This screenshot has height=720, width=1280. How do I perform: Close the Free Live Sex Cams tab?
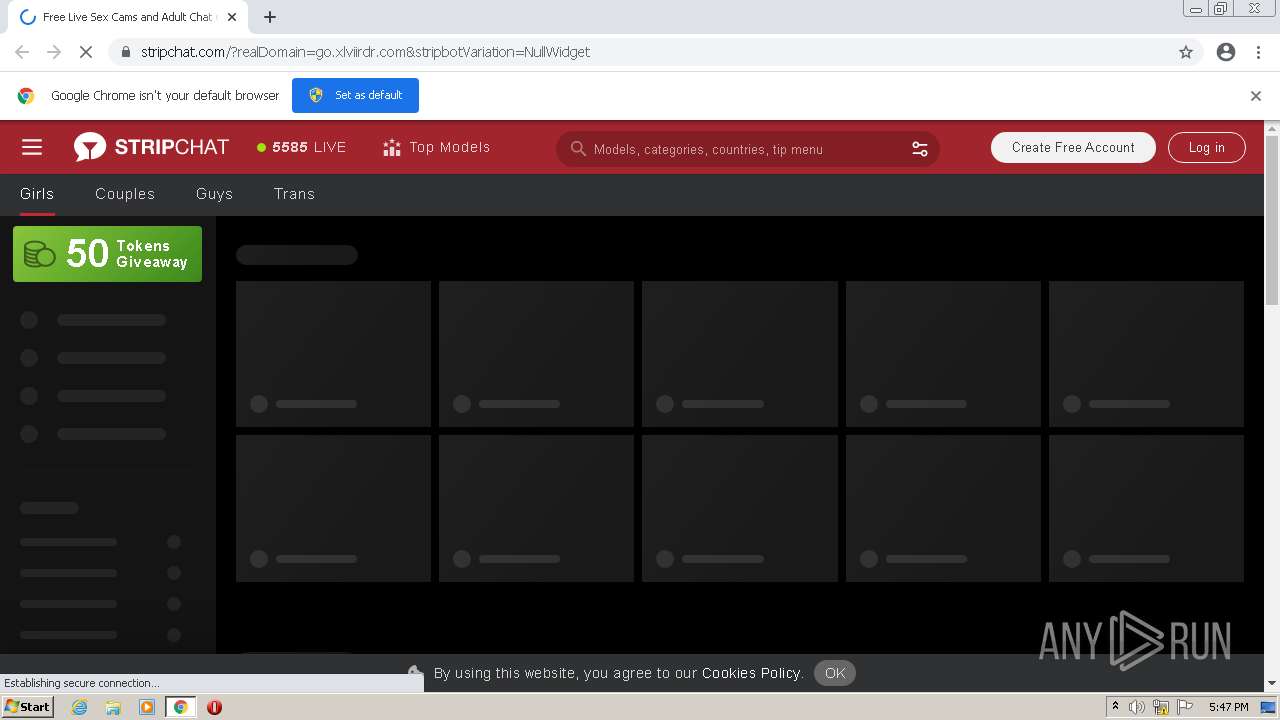tap(231, 17)
